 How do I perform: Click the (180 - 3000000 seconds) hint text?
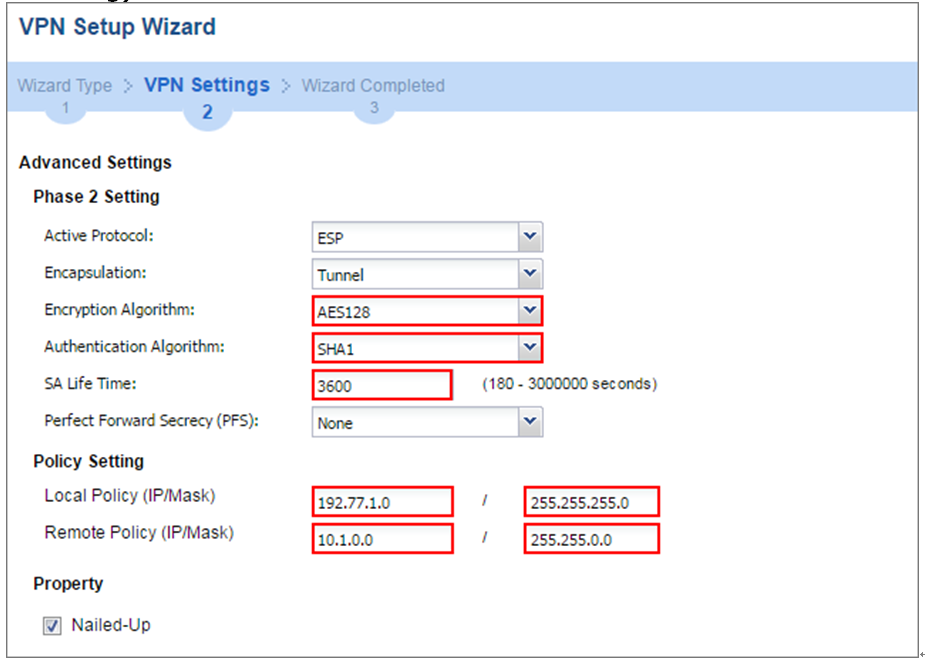[x=569, y=384]
